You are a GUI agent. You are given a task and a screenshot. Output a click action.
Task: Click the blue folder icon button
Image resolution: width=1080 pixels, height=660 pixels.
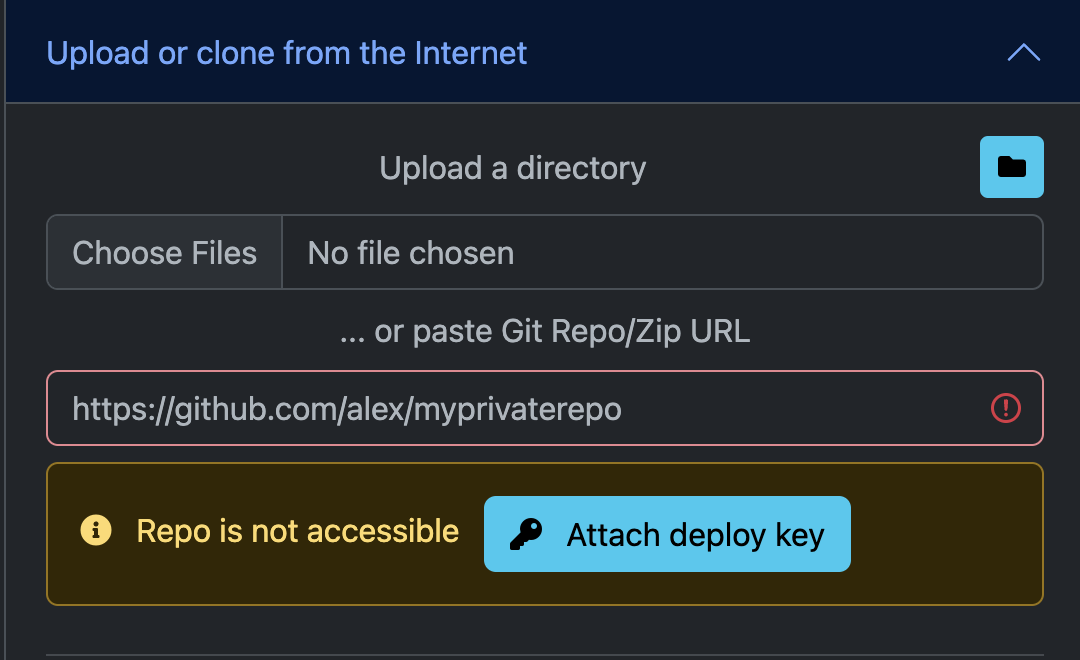click(1011, 167)
